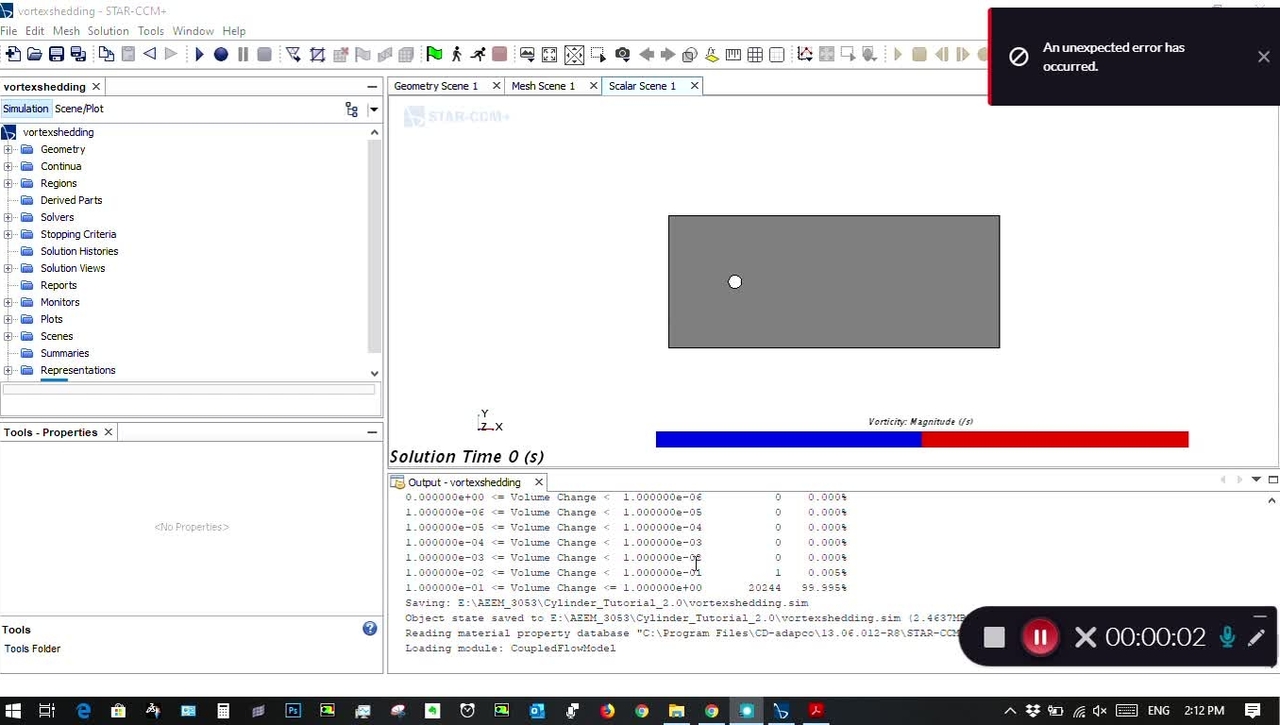
Task: Switch to Mesh Scene 1 tab
Action: tap(543, 86)
